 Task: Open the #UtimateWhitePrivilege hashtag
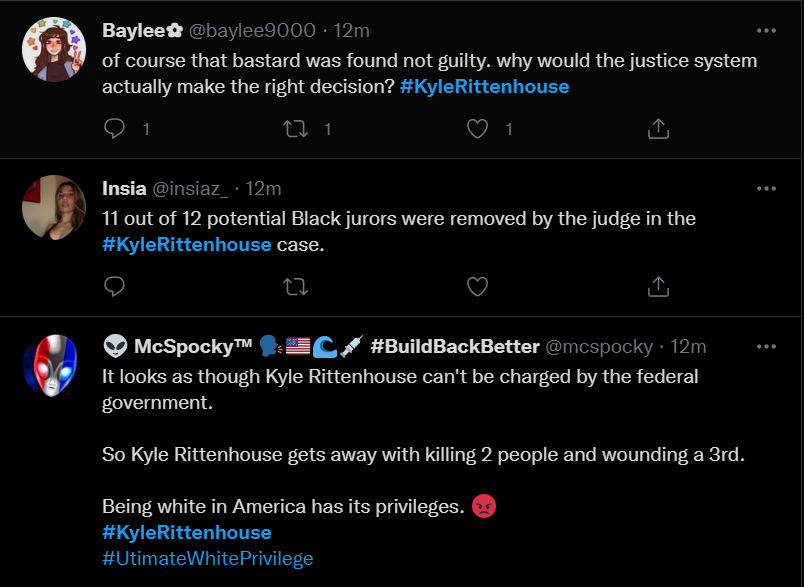[x=207, y=558]
